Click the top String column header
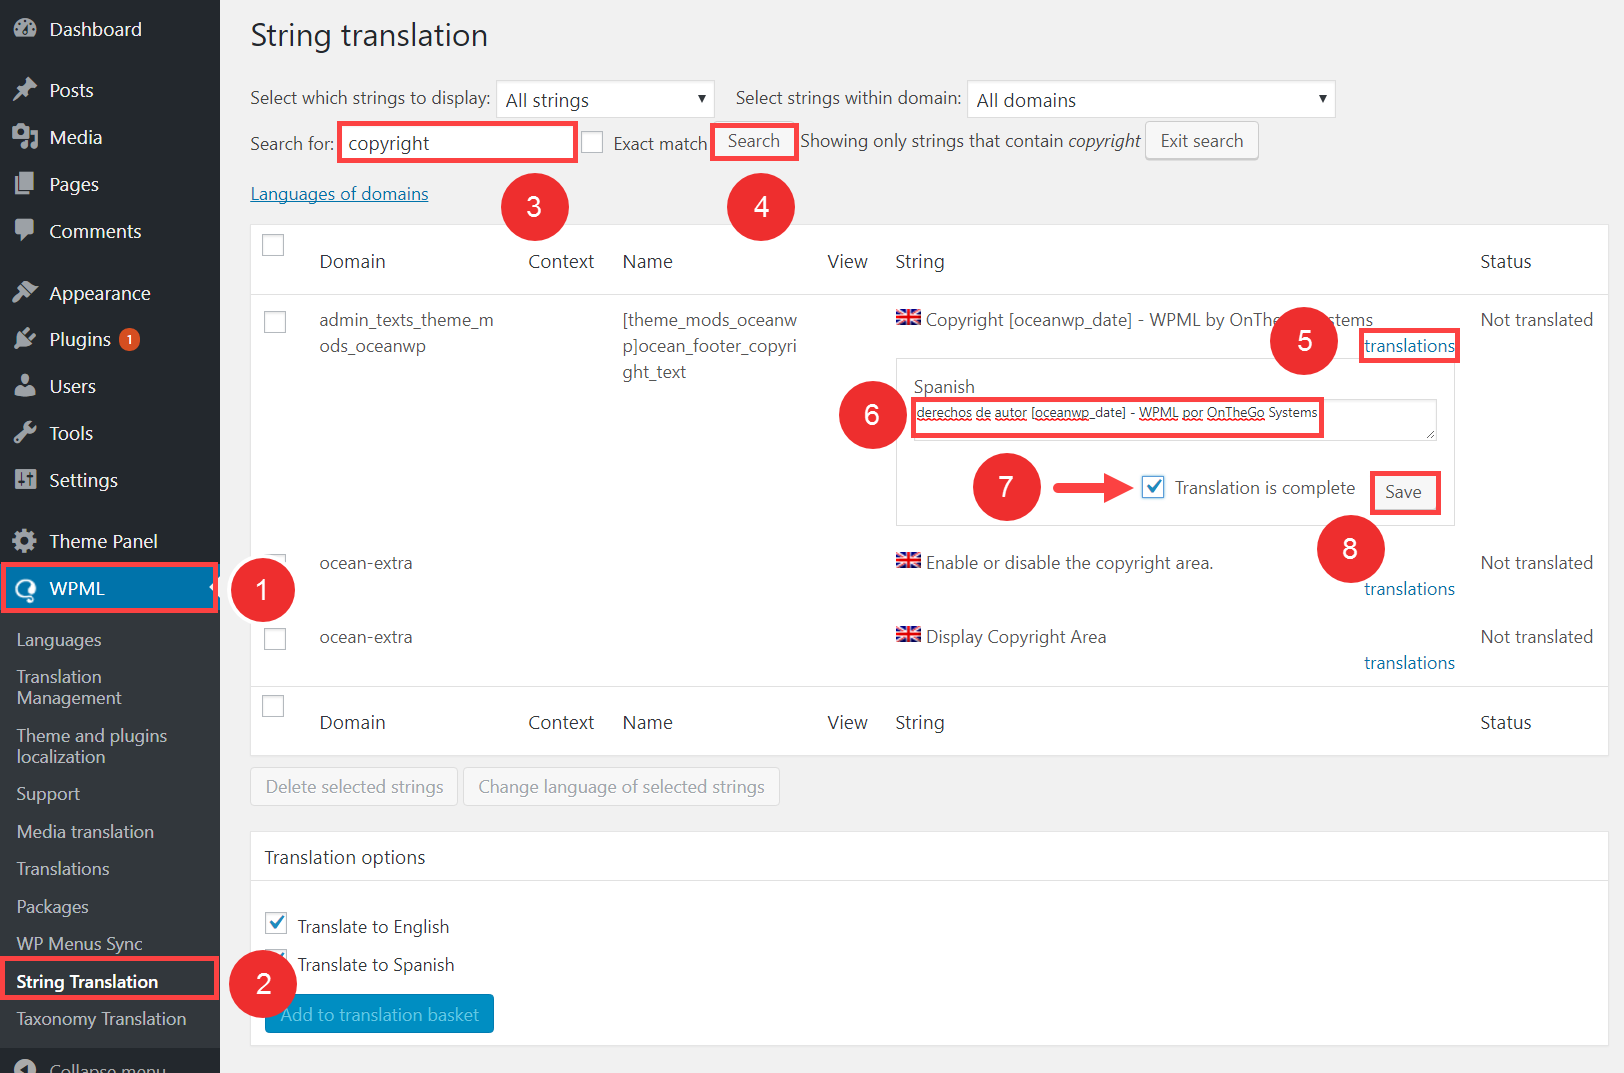The image size is (1624, 1073). 919,261
